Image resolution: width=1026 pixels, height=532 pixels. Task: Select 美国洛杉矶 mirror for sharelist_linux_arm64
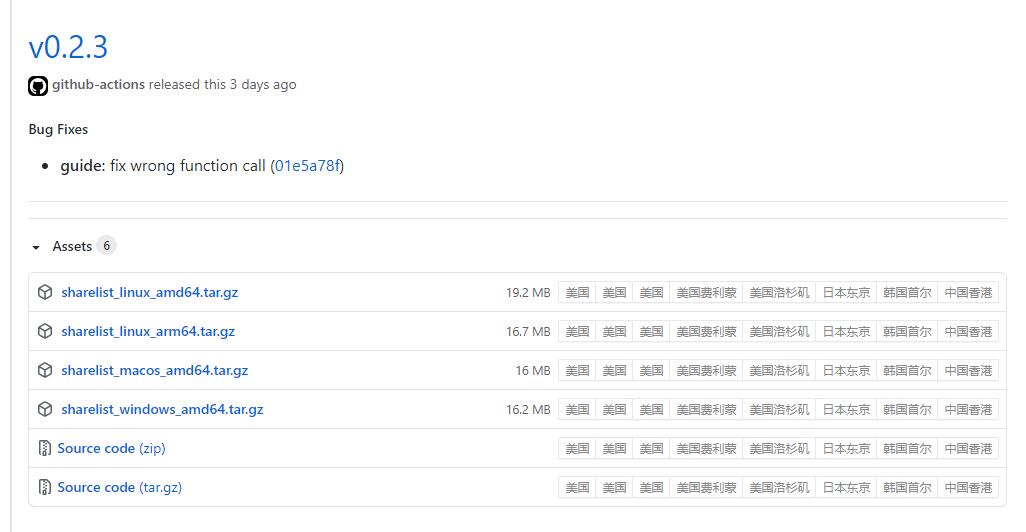coord(779,332)
